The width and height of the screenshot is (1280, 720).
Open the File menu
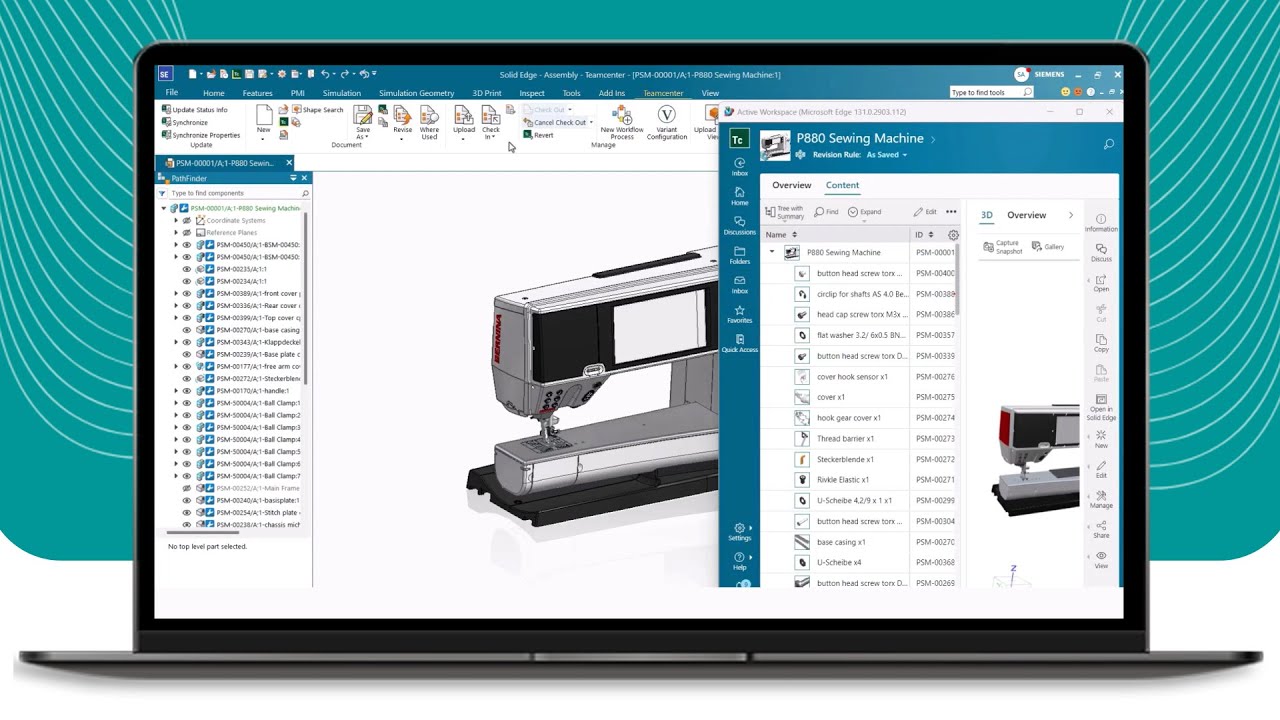tap(172, 92)
